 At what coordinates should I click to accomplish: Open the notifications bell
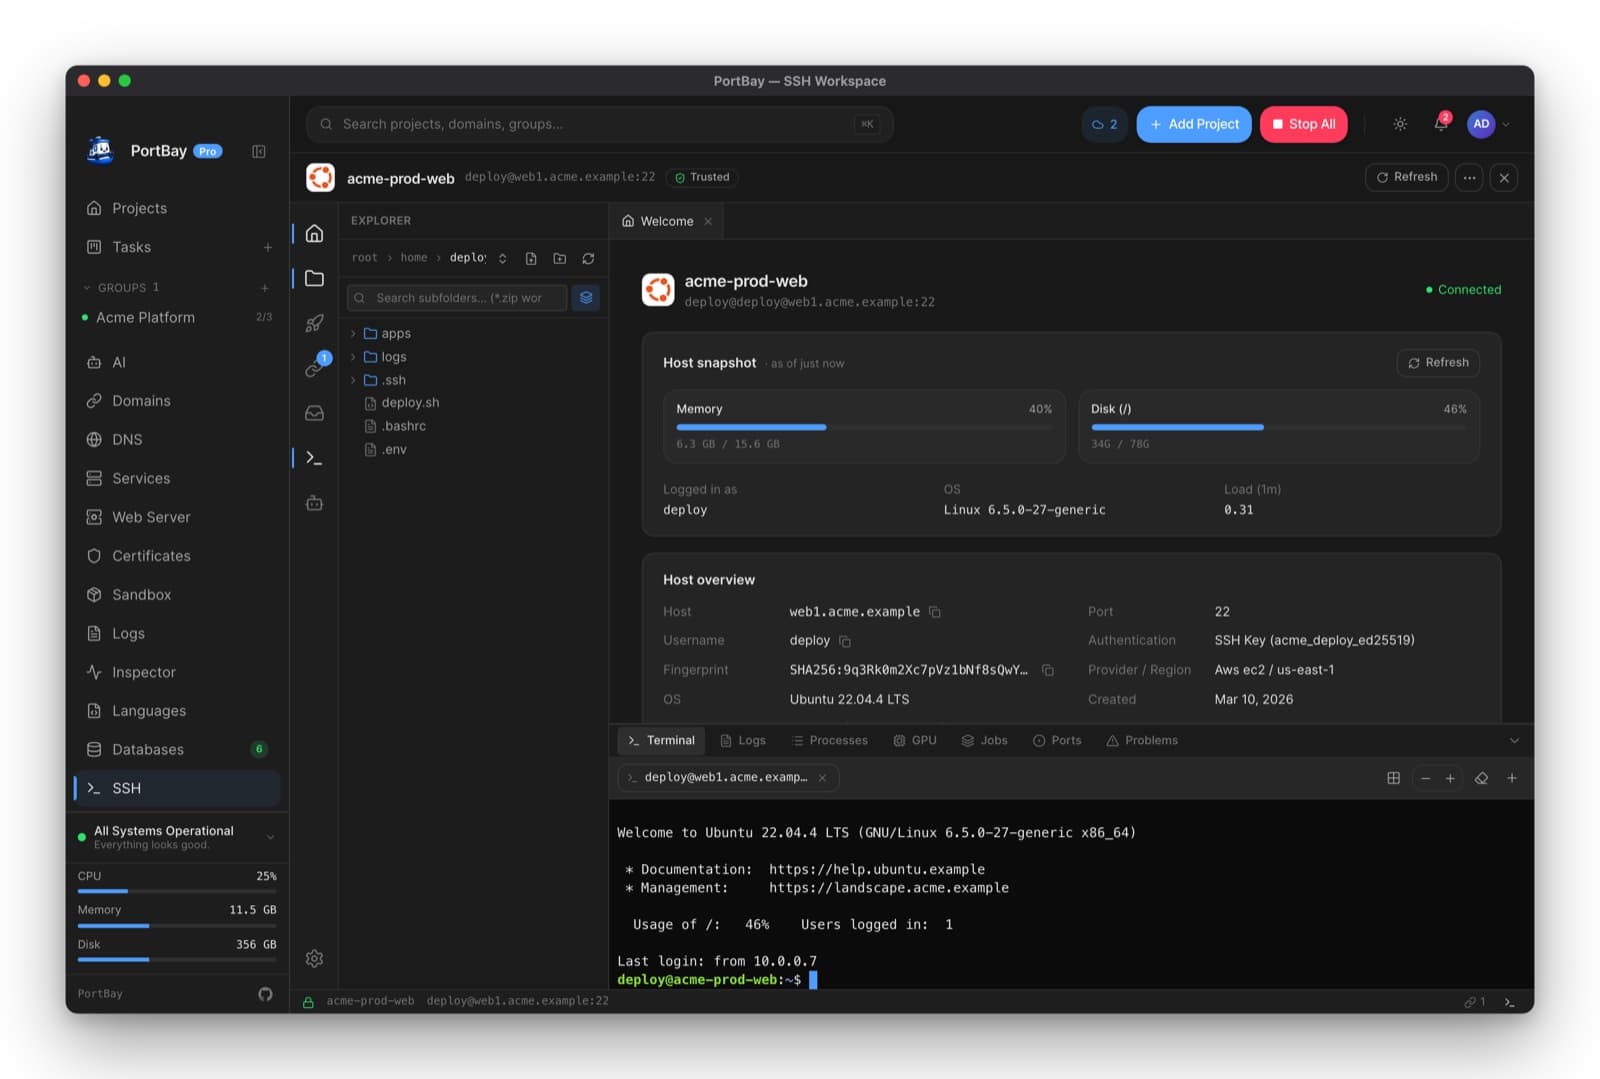pyautogui.click(x=1440, y=124)
